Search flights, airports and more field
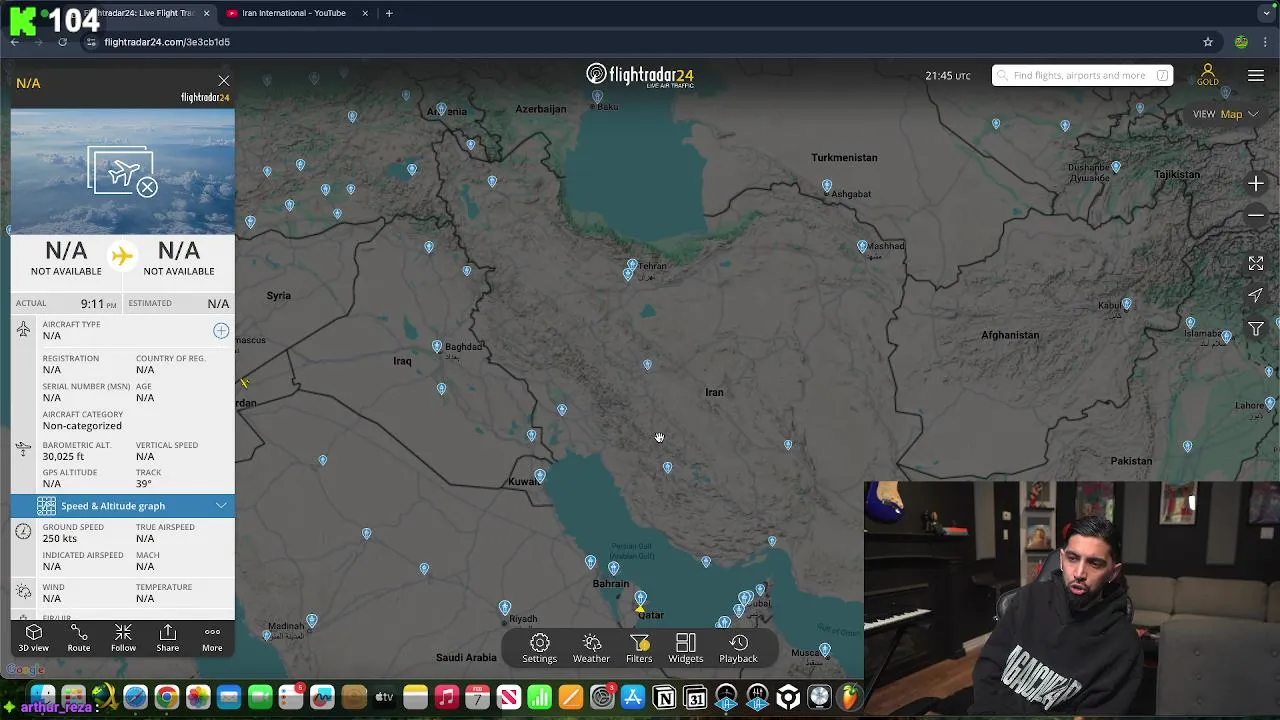 click(x=1082, y=75)
